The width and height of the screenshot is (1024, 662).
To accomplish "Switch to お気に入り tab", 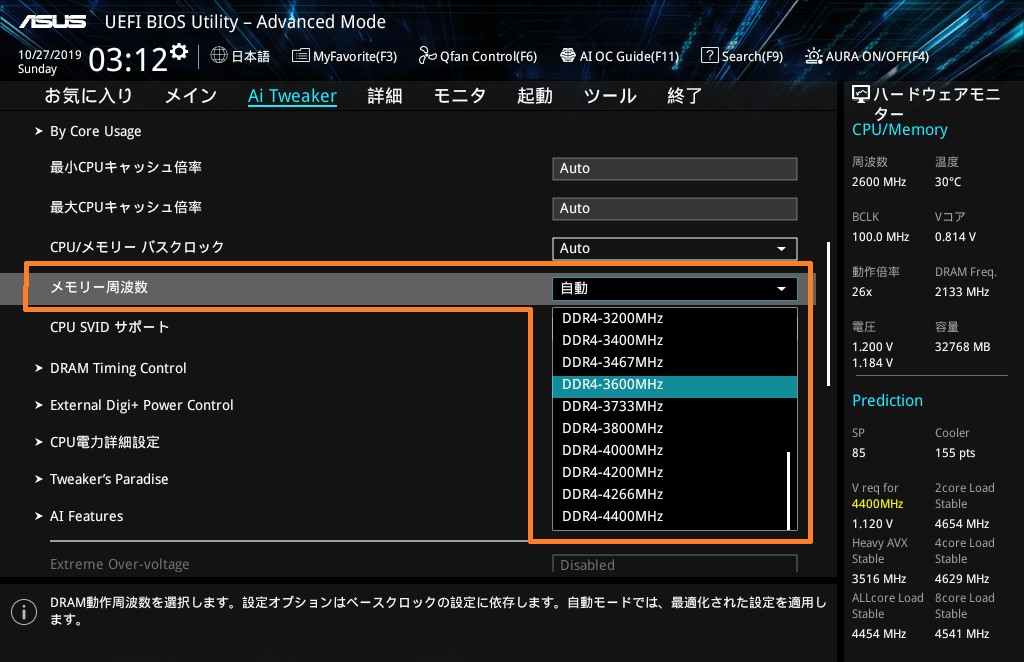I will 88,96.
